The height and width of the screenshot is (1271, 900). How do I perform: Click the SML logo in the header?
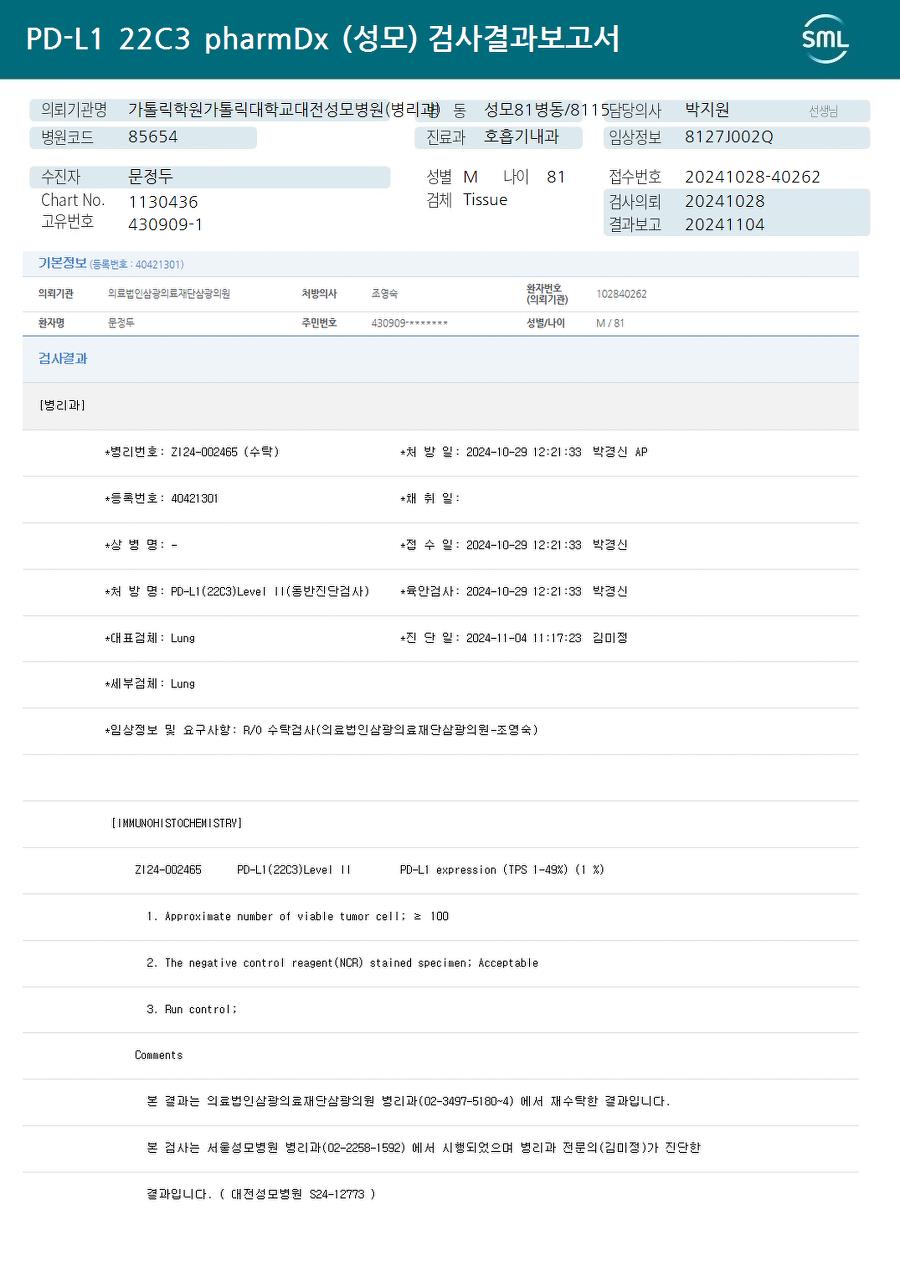pyautogui.click(x=825, y=39)
